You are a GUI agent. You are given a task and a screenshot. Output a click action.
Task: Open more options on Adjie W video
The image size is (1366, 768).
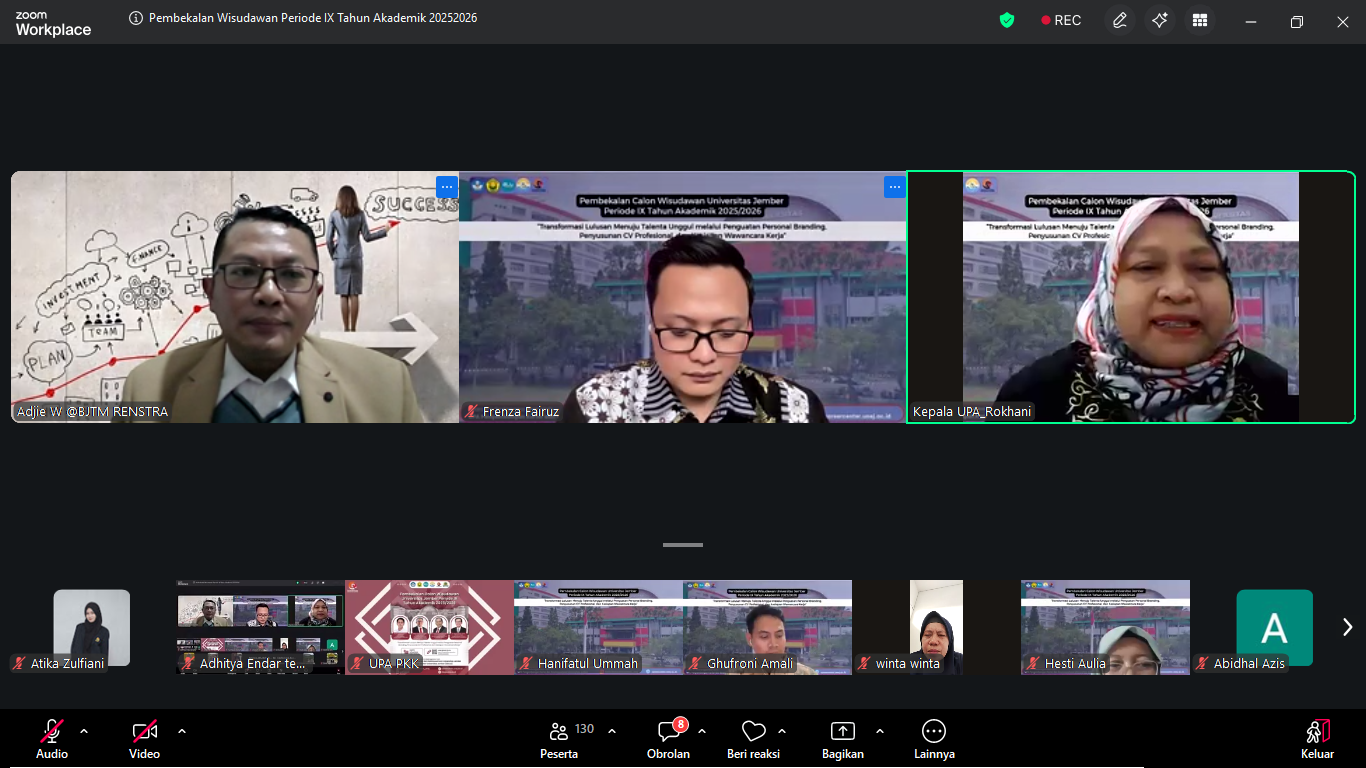click(446, 186)
